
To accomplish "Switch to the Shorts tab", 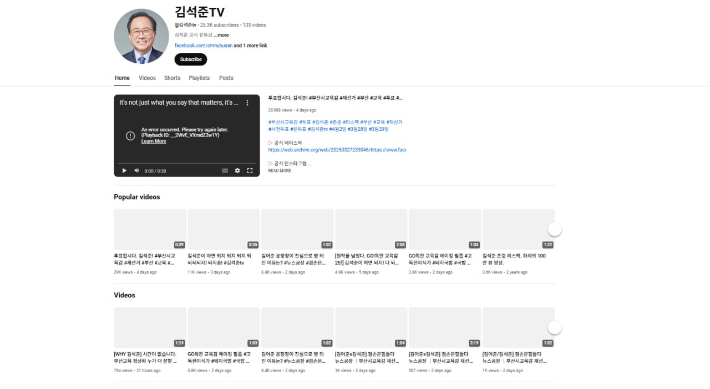I will (172, 78).
